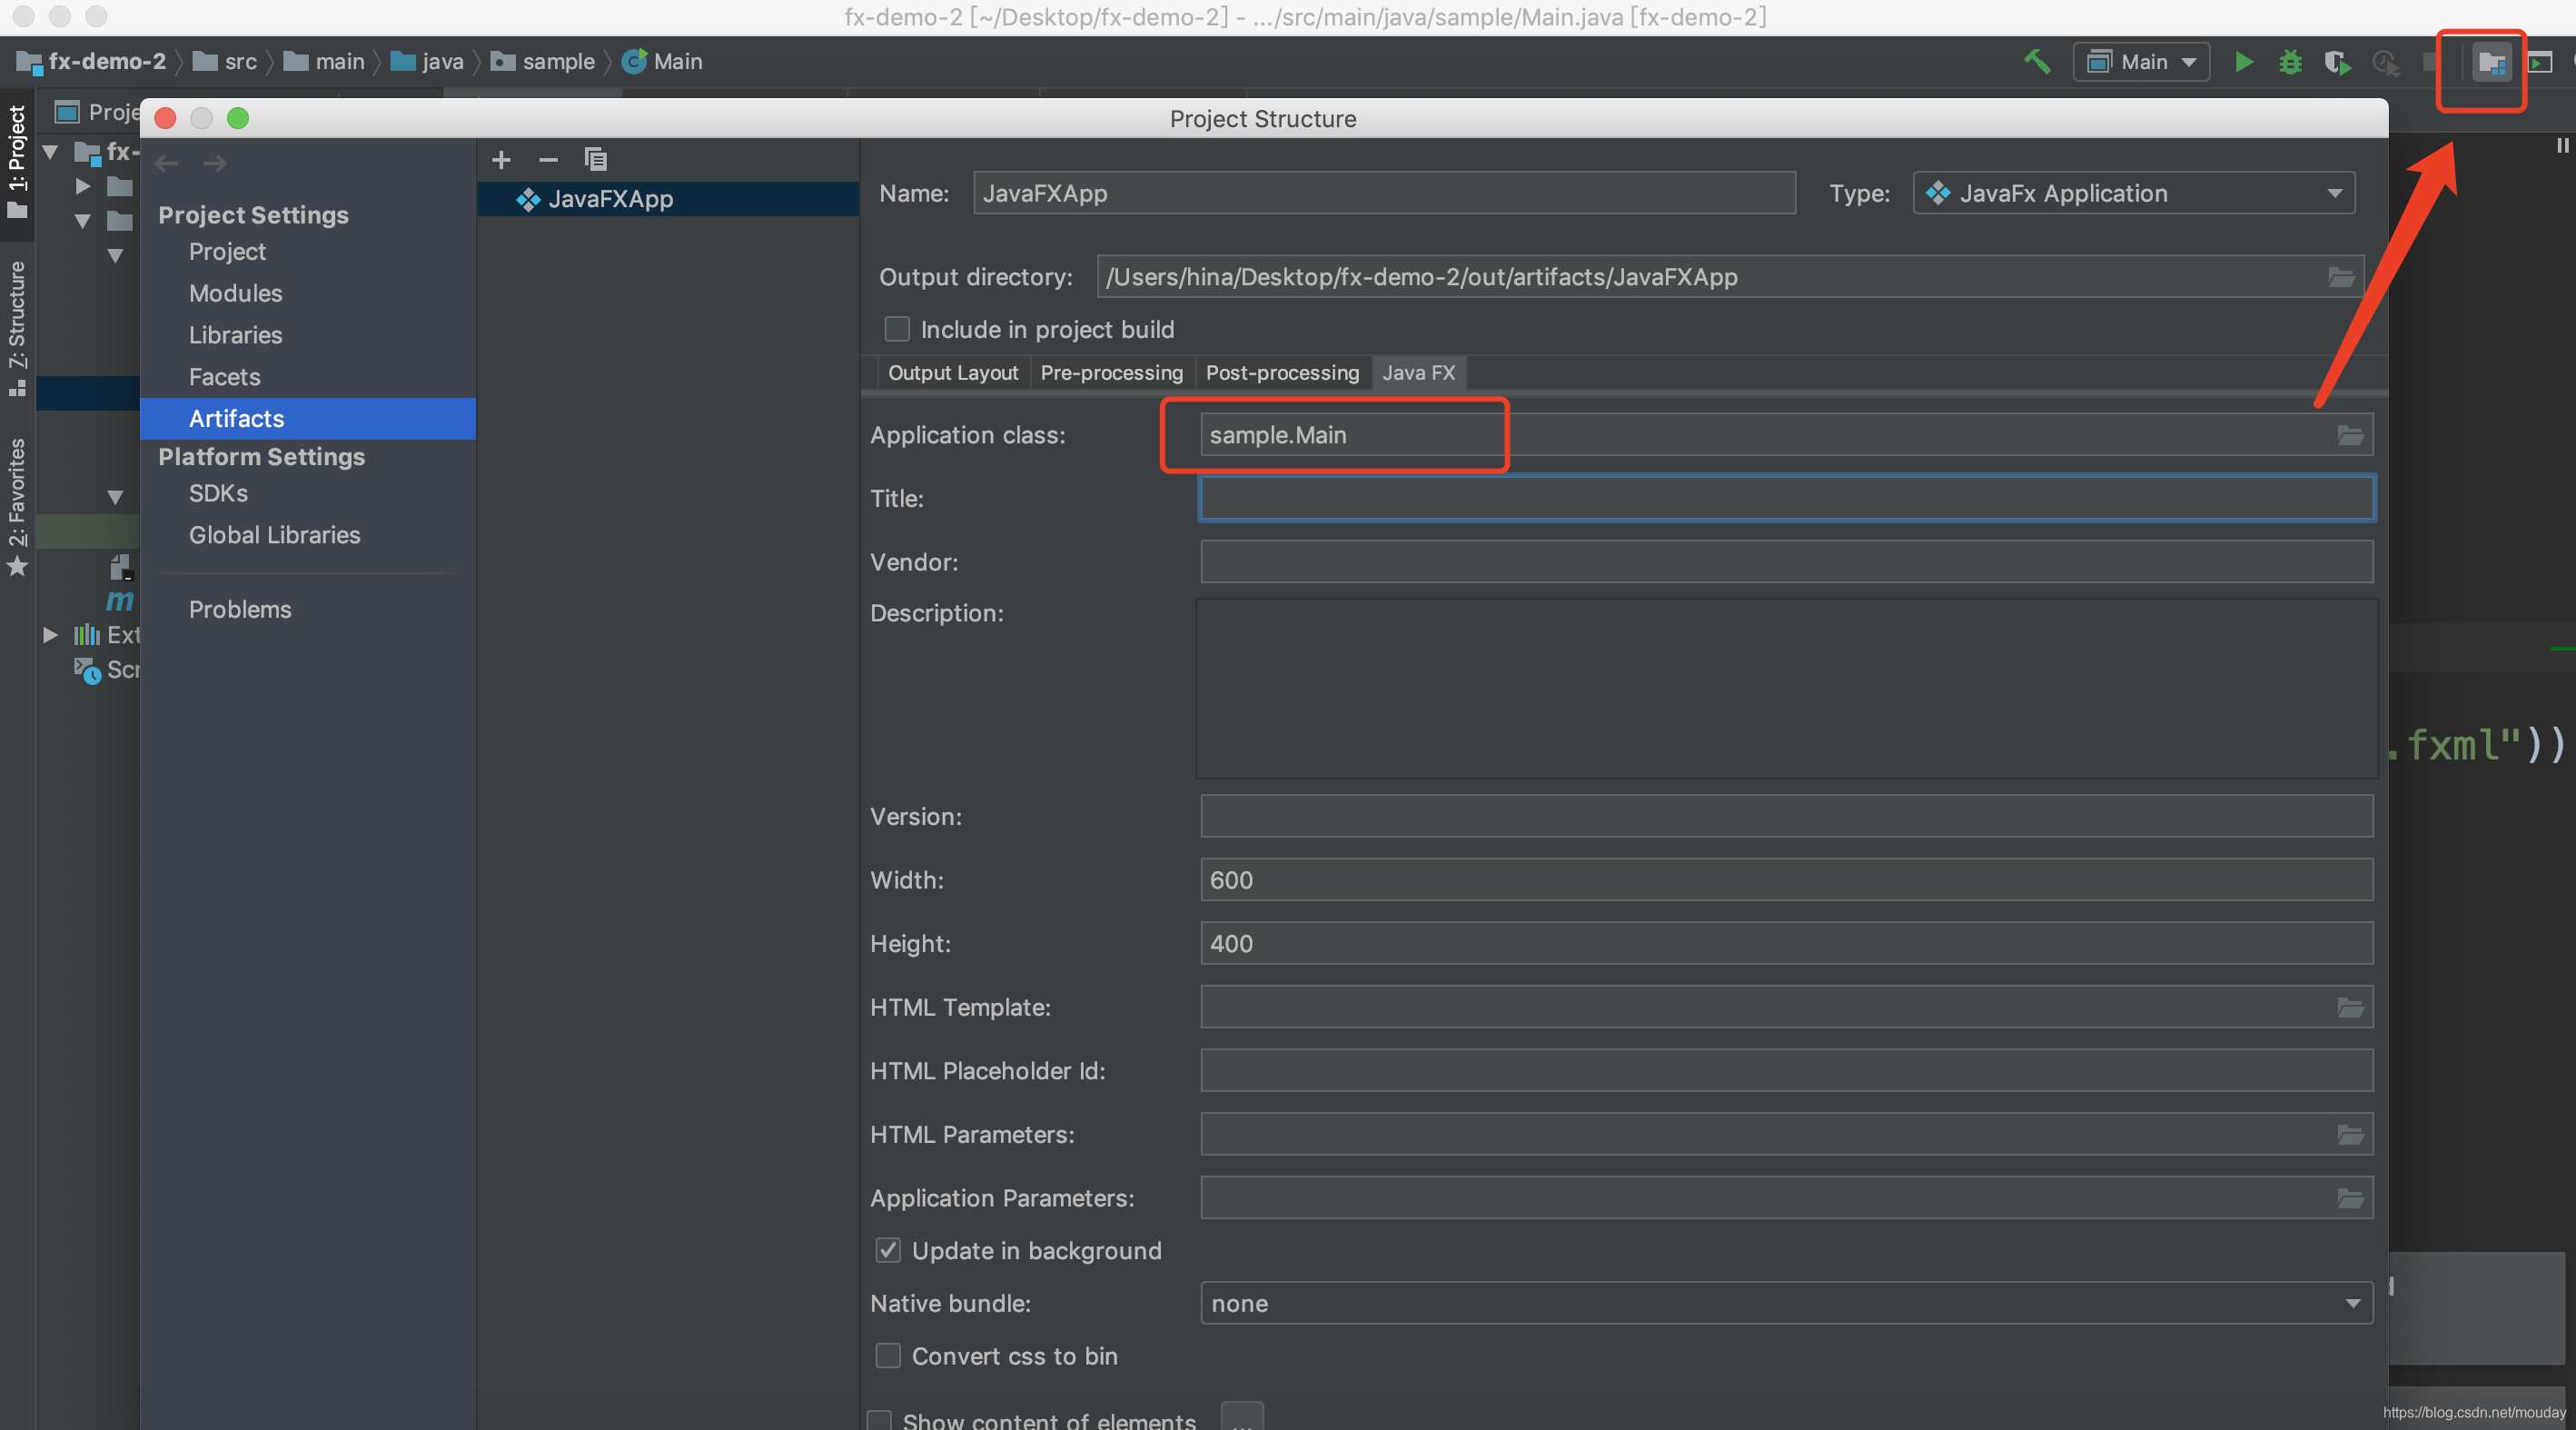
Task: Switch to the Output Layout tab
Action: 952,373
